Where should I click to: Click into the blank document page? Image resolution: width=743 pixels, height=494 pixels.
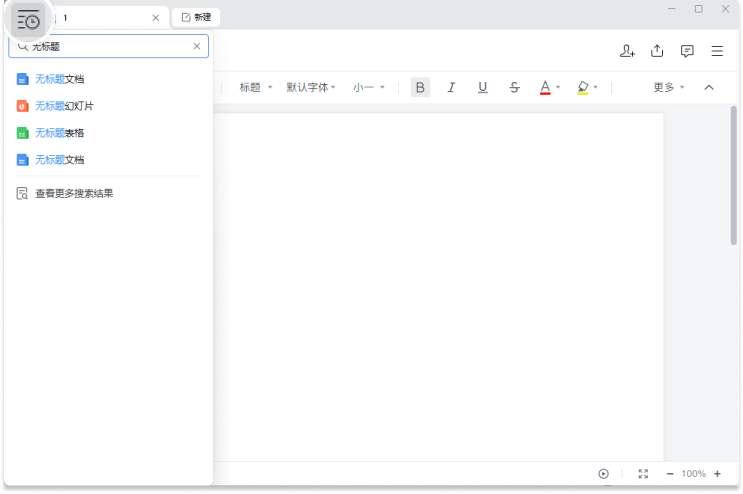(438, 287)
